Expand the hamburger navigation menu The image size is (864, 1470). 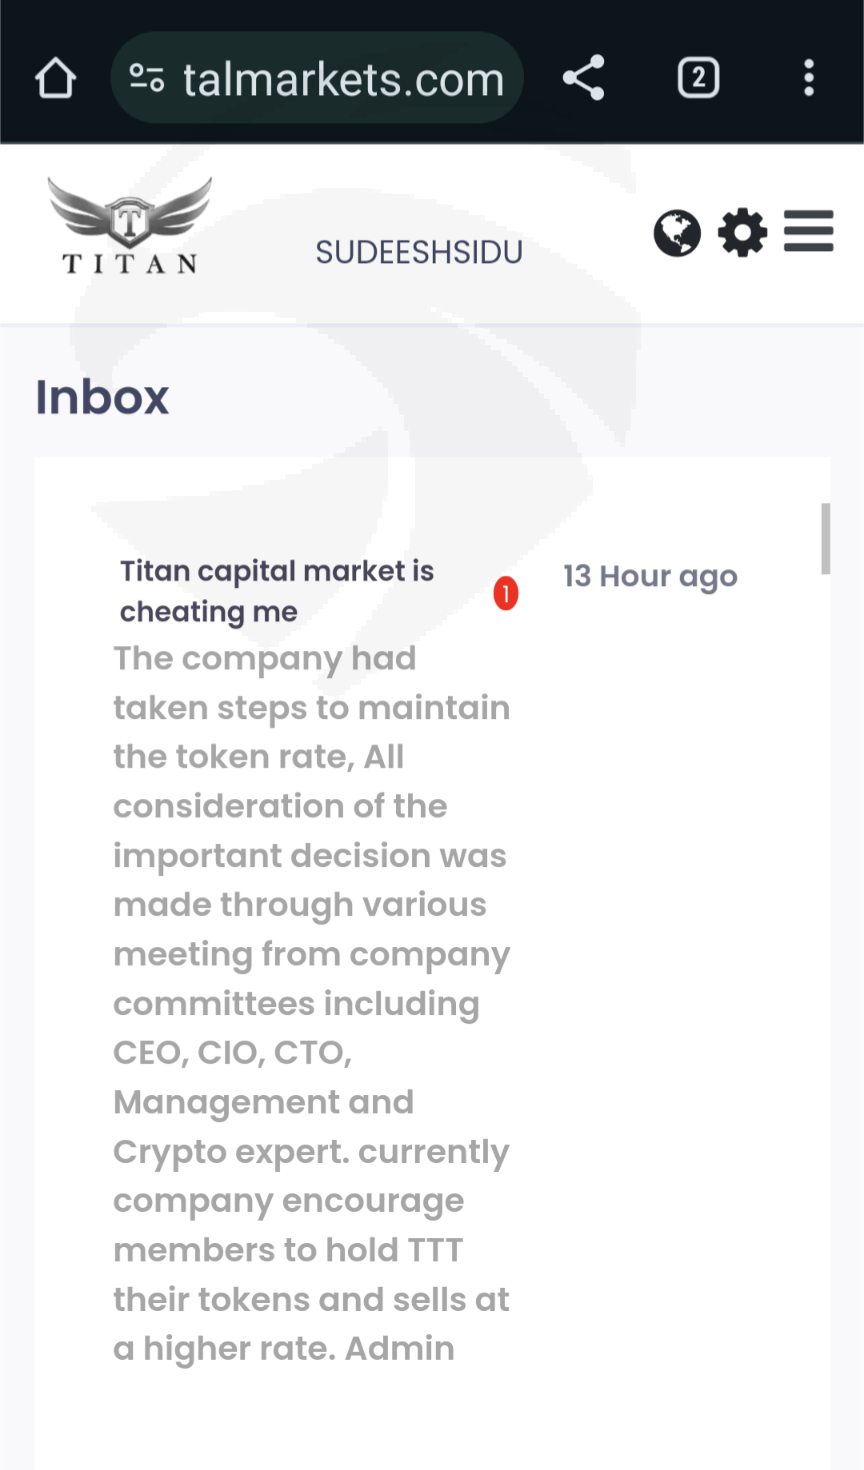[808, 232]
